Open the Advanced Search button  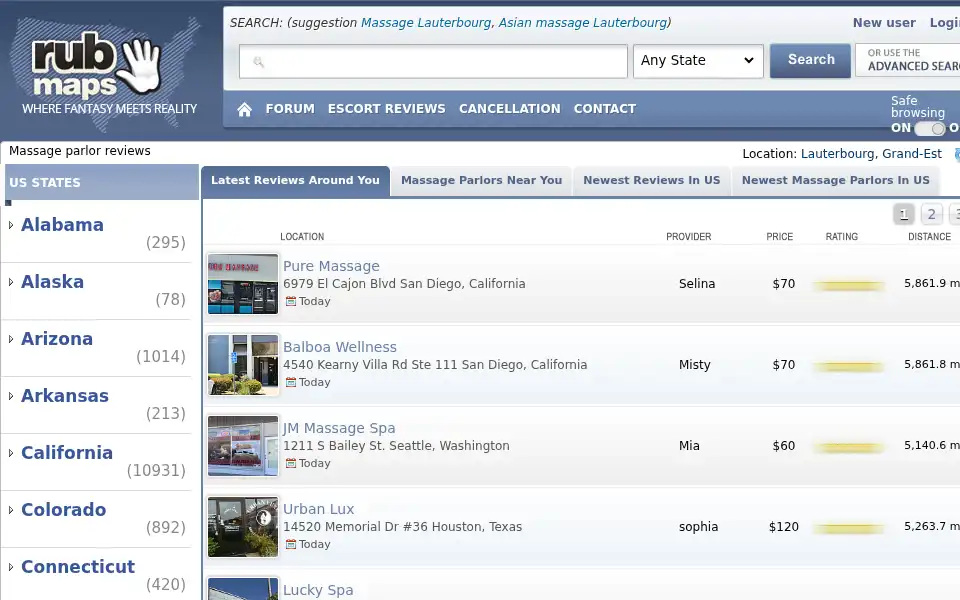(908, 60)
